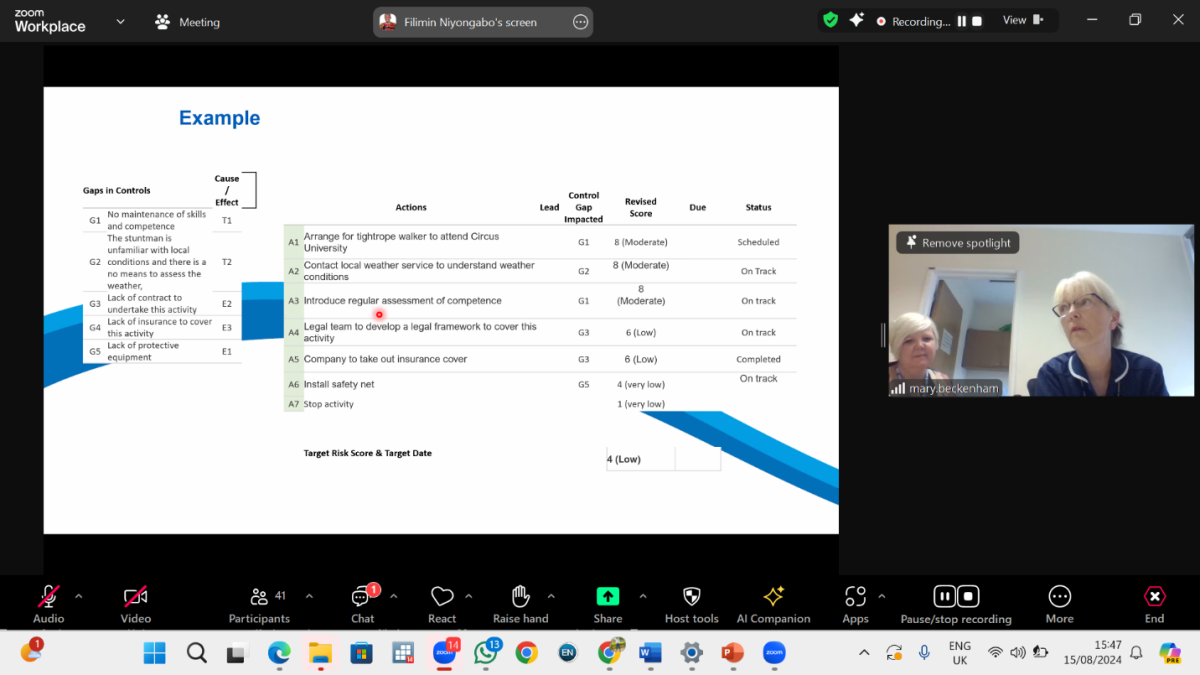The width and height of the screenshot is (1200, 675).
Task: Click the Recording... status indicator
Action: (x=913, y=21)
